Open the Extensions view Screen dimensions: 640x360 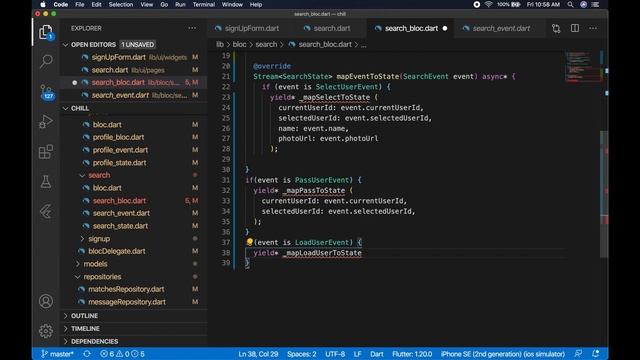[46, 152]
